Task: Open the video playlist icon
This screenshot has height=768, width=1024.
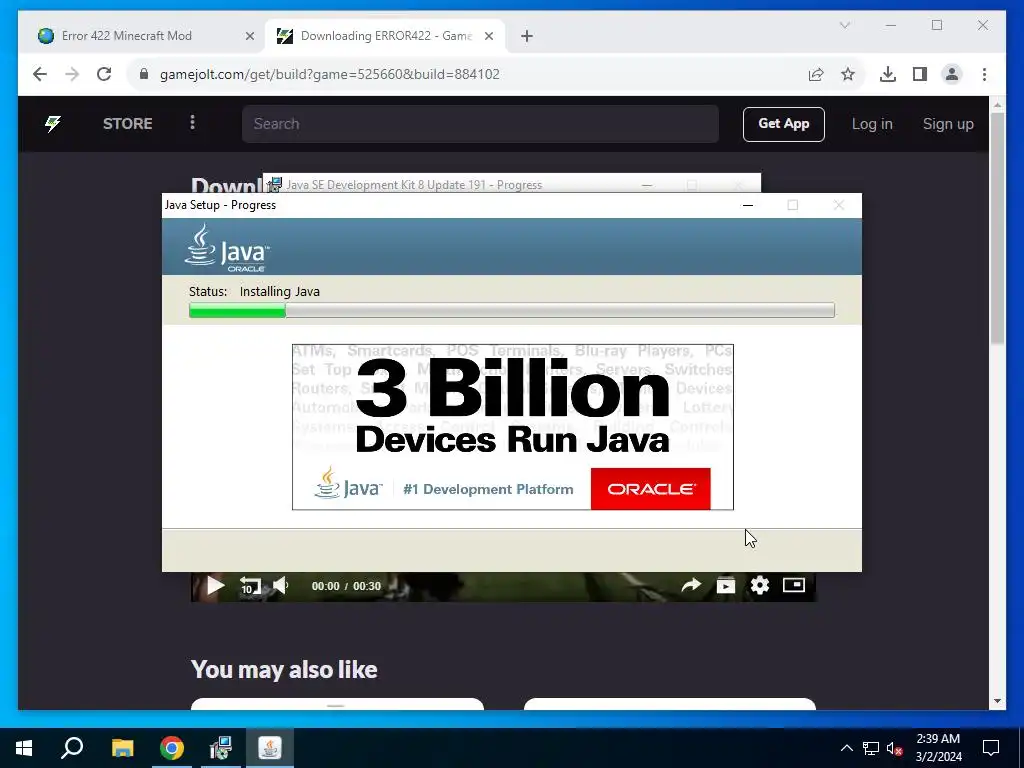Action: coord(726,586)
